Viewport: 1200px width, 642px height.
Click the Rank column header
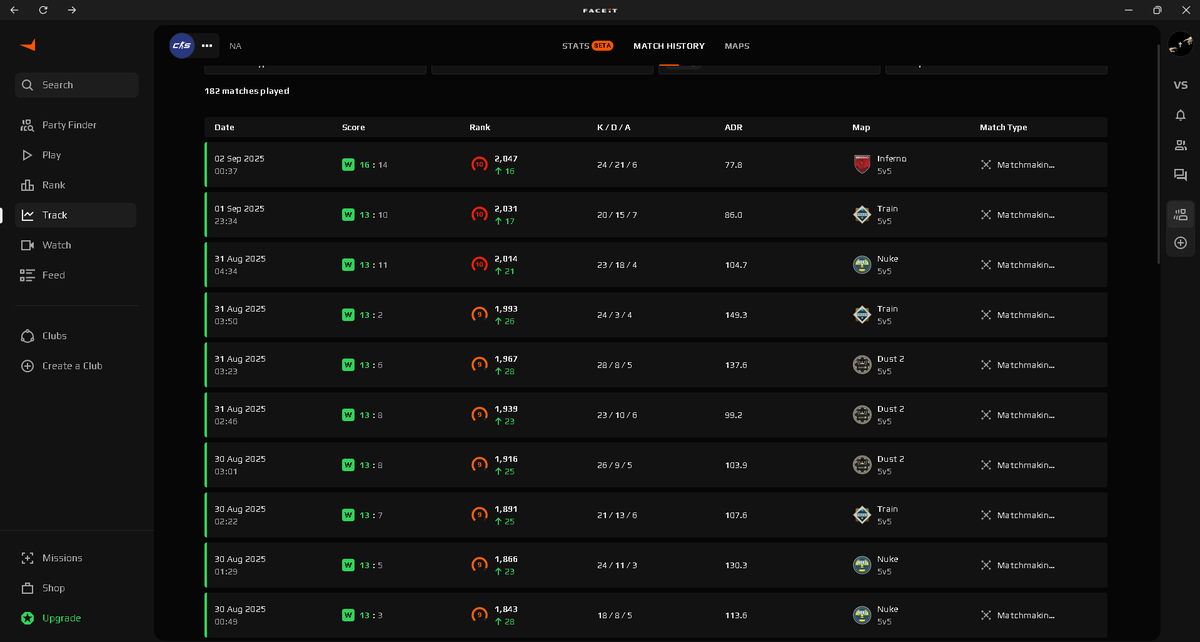tap(480, 128)
